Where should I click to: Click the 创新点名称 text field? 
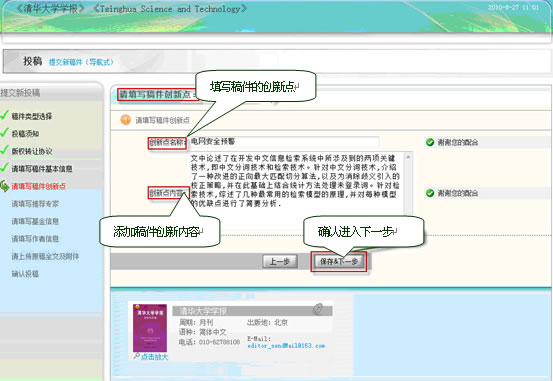pos(284,142)
